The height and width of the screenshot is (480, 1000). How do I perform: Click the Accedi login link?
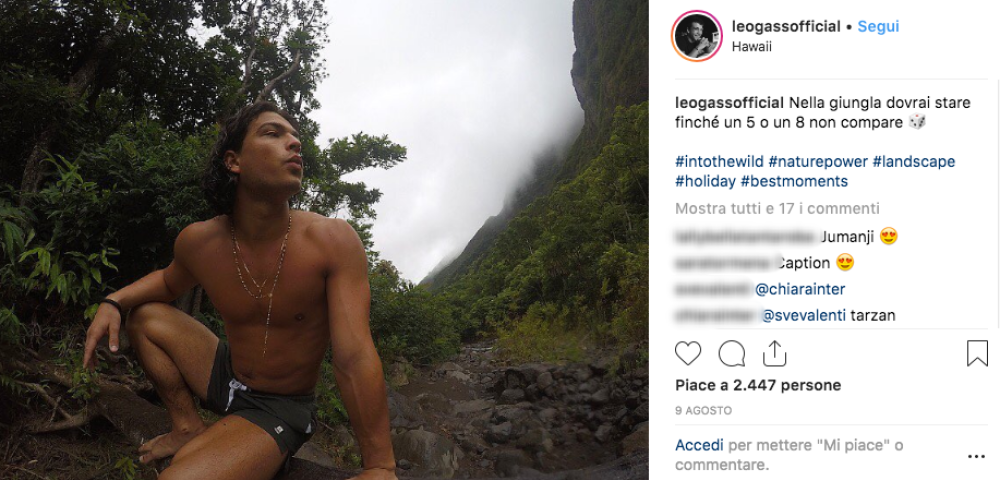(x=698, y=444)
